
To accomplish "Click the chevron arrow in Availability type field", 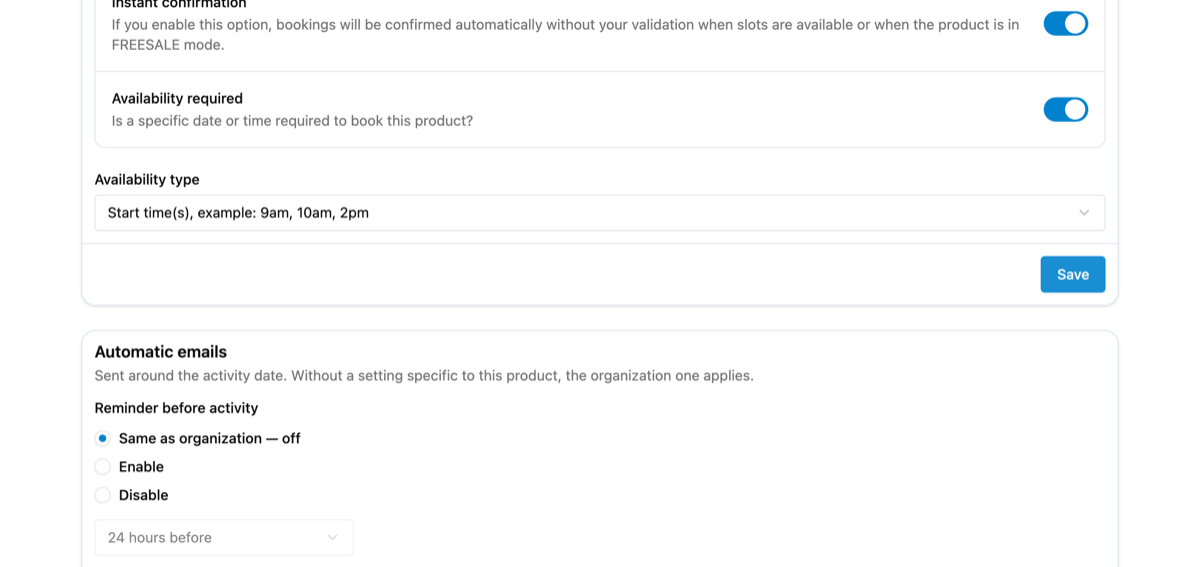I will coord(1084,213).
